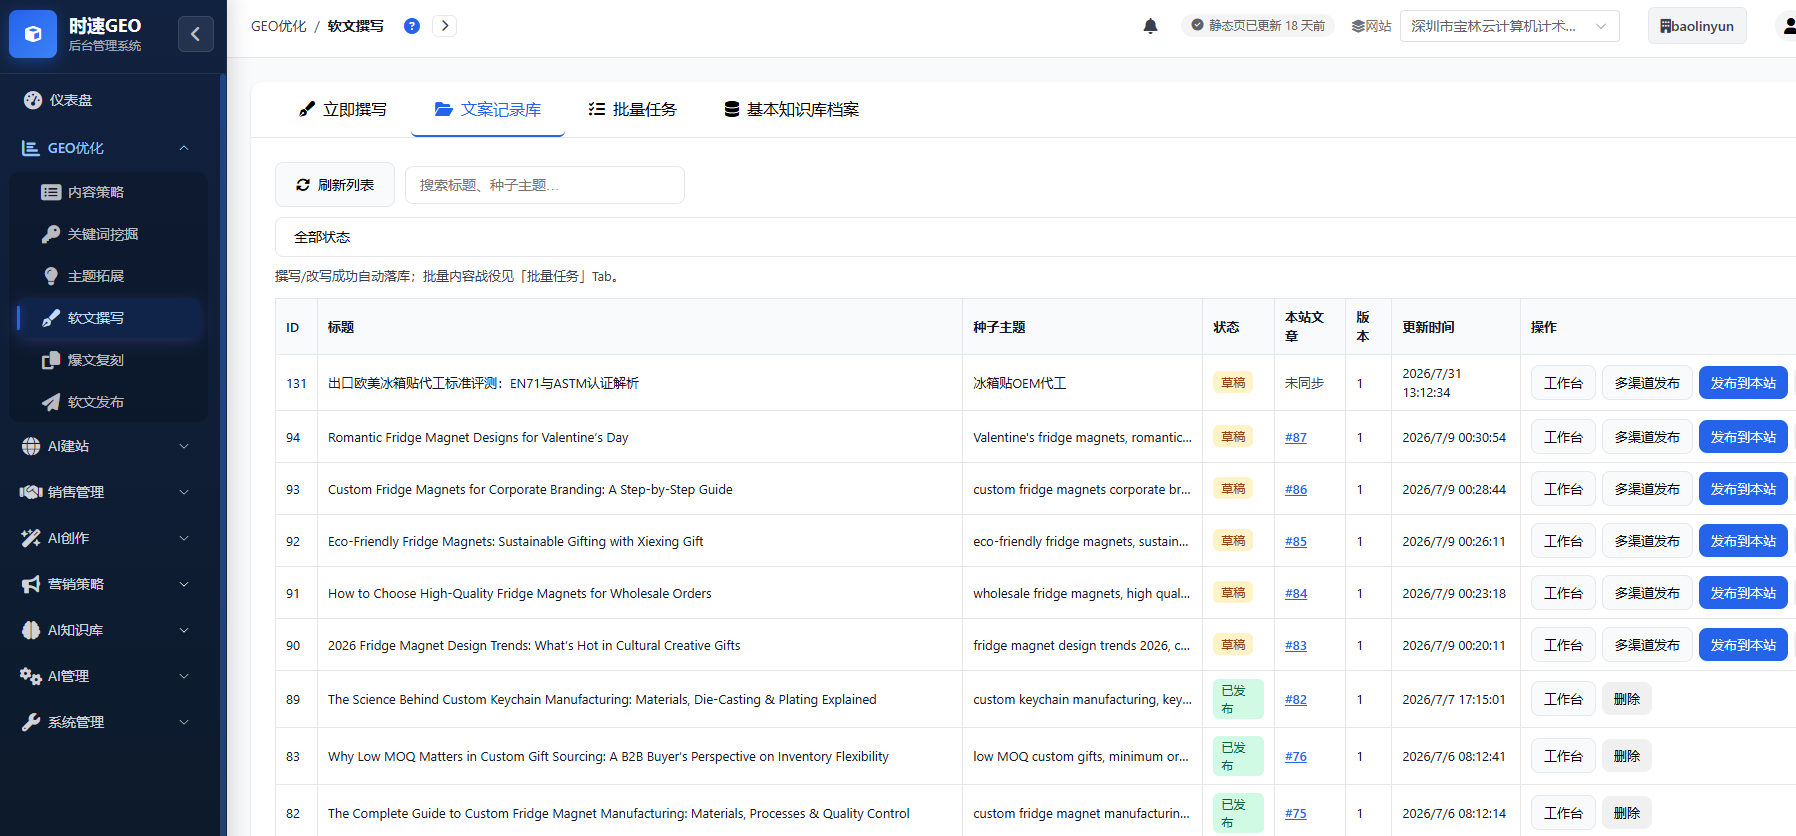
Task: Click 发布到本站 for article ID 90
Action: tap(1743, 645)
